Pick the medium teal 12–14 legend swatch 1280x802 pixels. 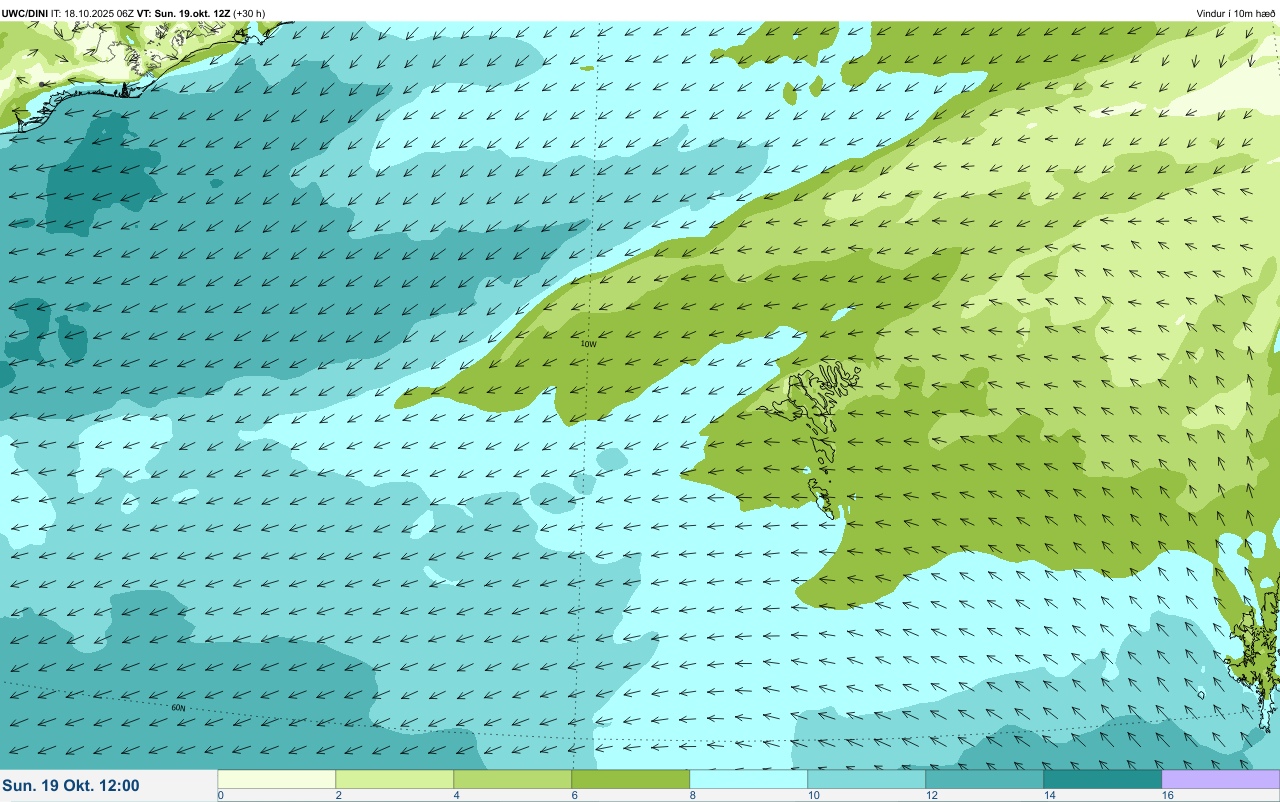(x=985, y=779)
